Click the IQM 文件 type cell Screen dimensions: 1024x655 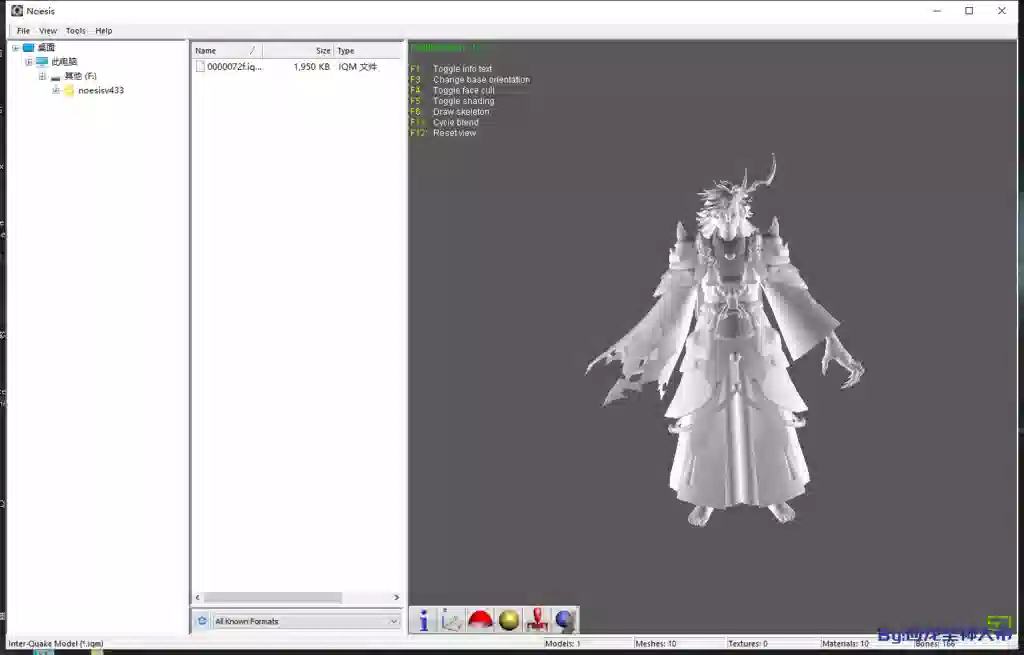(x=358, y=67)
